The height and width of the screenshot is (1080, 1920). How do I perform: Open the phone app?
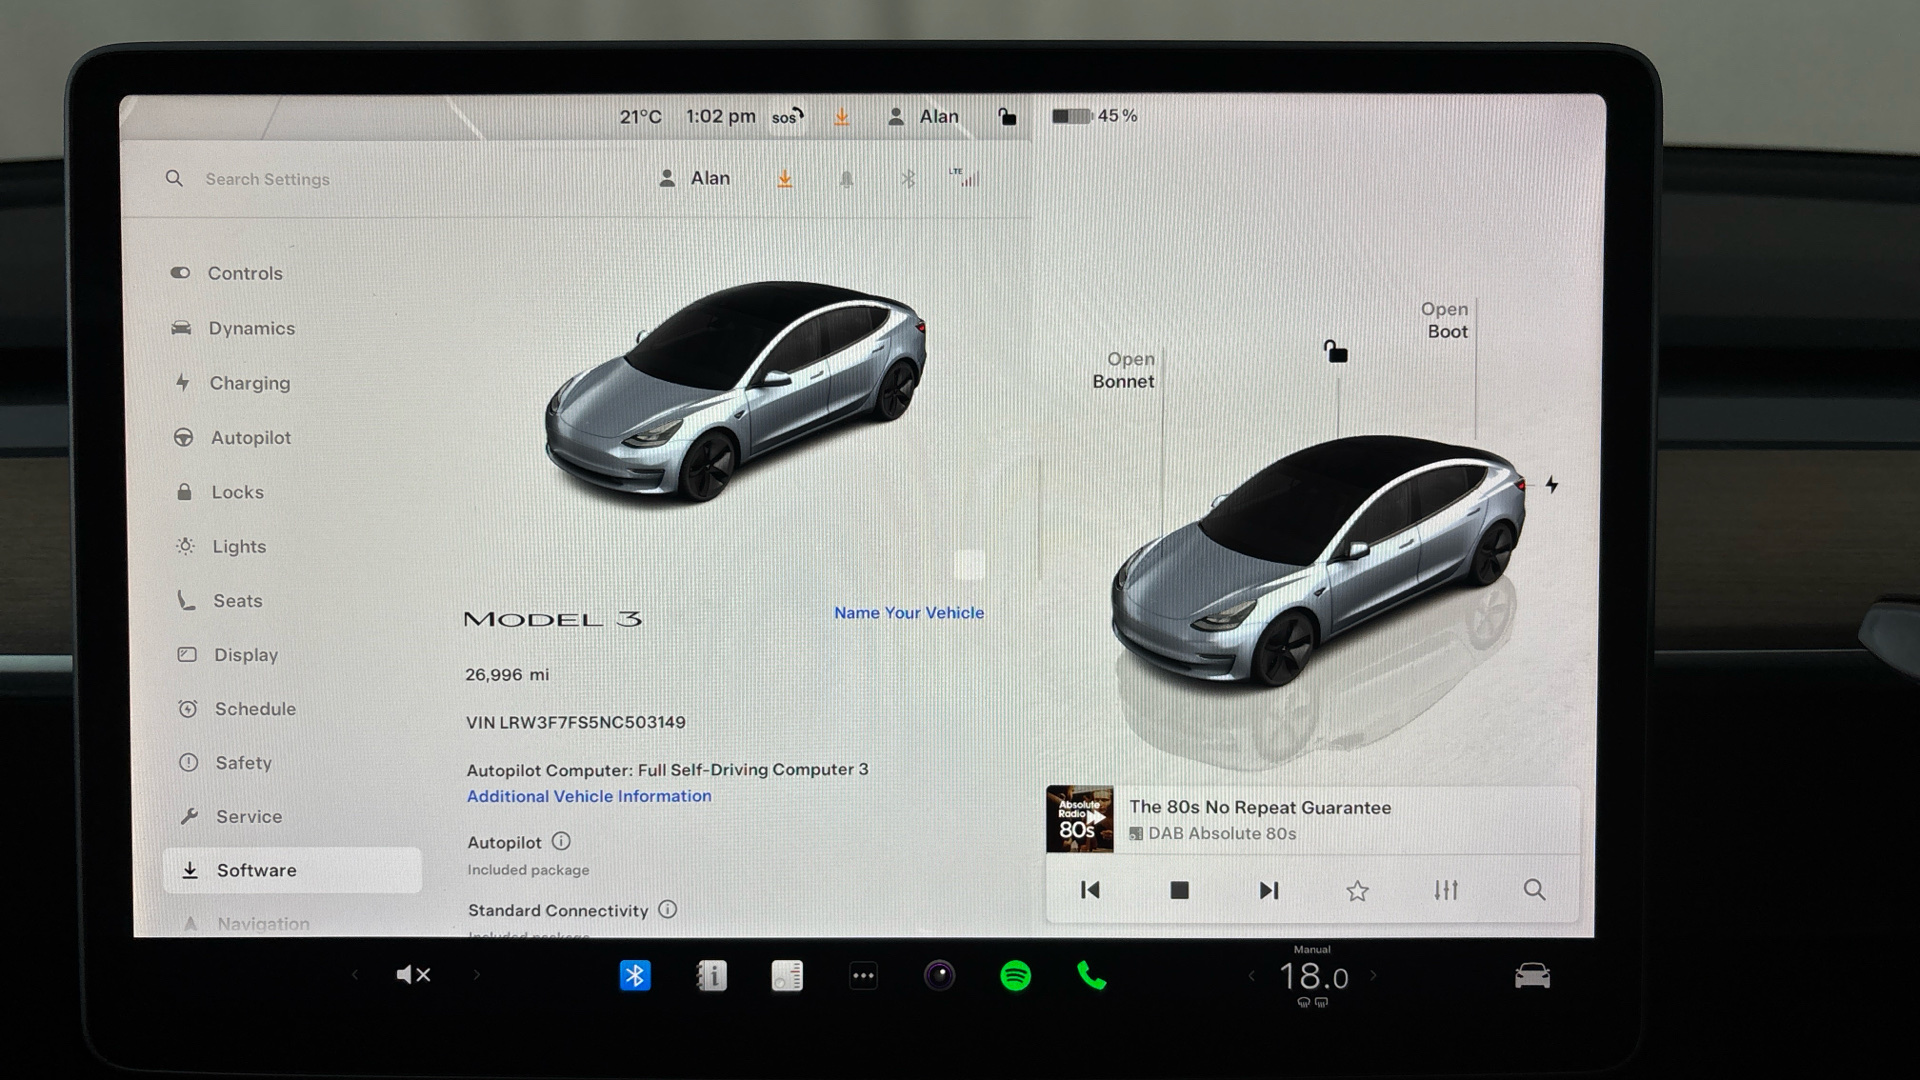[x=1092, y=975]
